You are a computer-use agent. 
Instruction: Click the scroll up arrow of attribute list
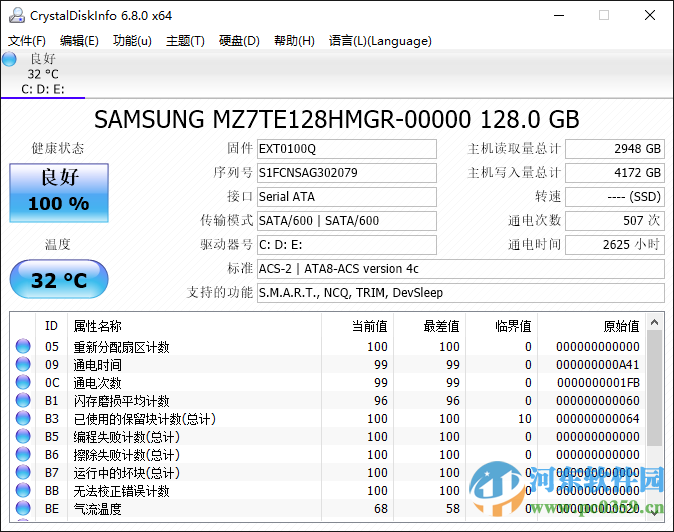pyautogui.click(x=655, y=322)
